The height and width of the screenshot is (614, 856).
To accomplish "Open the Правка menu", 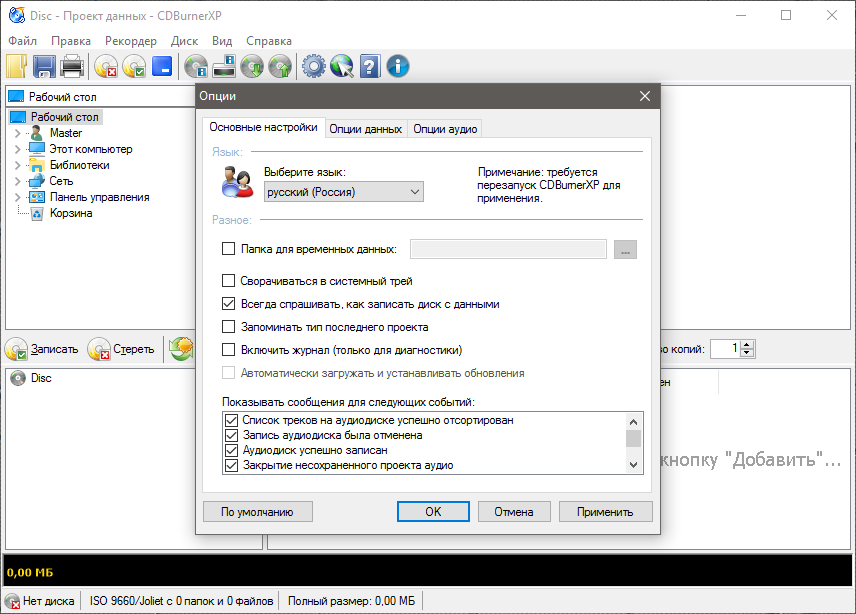I will [x=71, y=41].
